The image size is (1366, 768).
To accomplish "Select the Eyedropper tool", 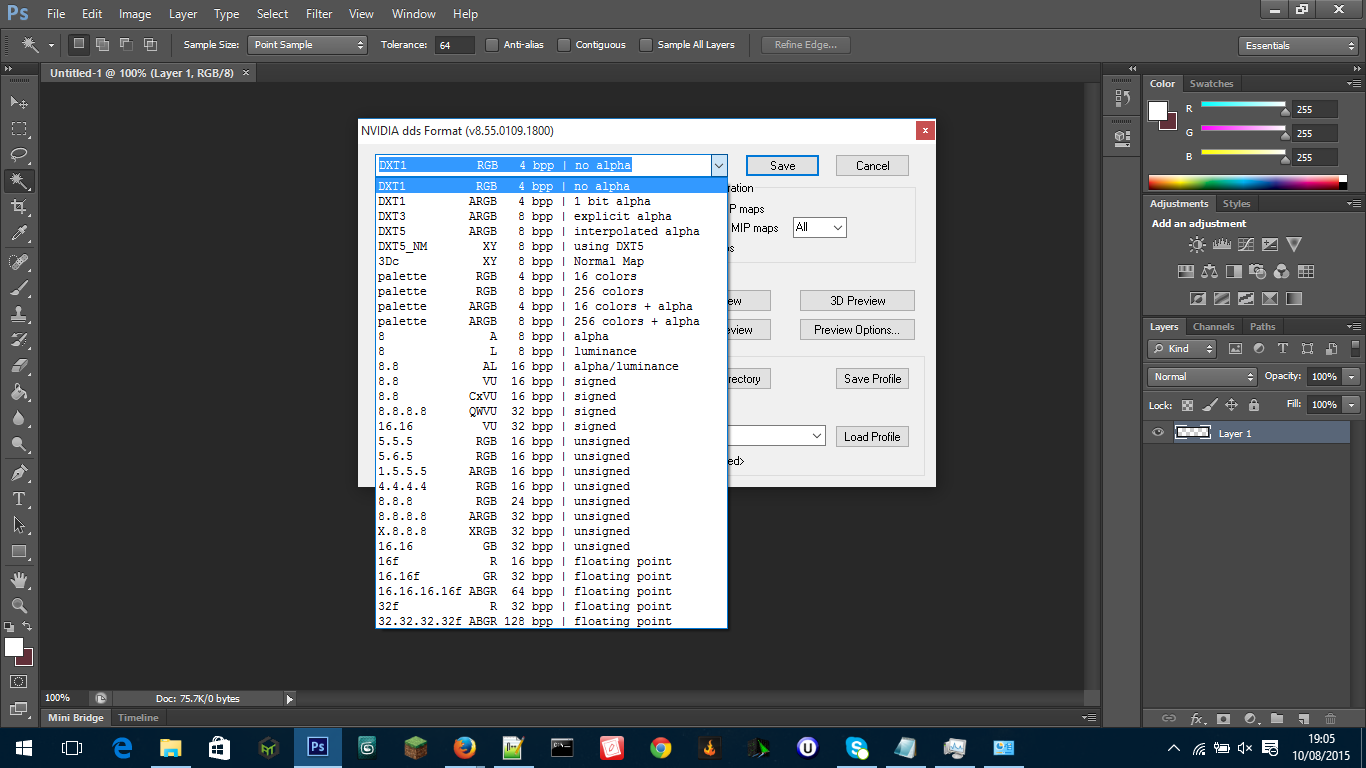I will coord(19,233).
